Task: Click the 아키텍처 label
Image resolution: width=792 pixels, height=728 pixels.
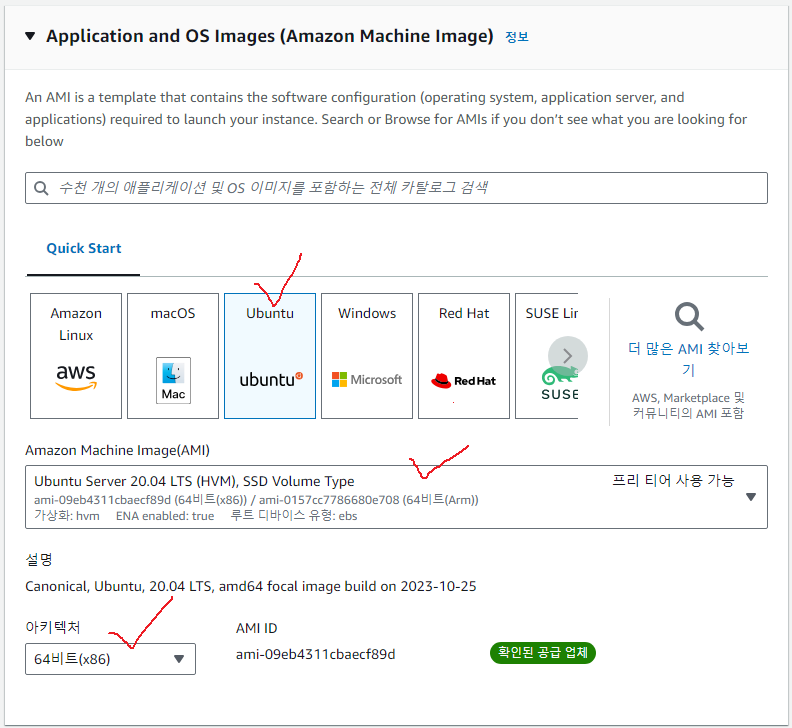Action: (x=53, y=627)
